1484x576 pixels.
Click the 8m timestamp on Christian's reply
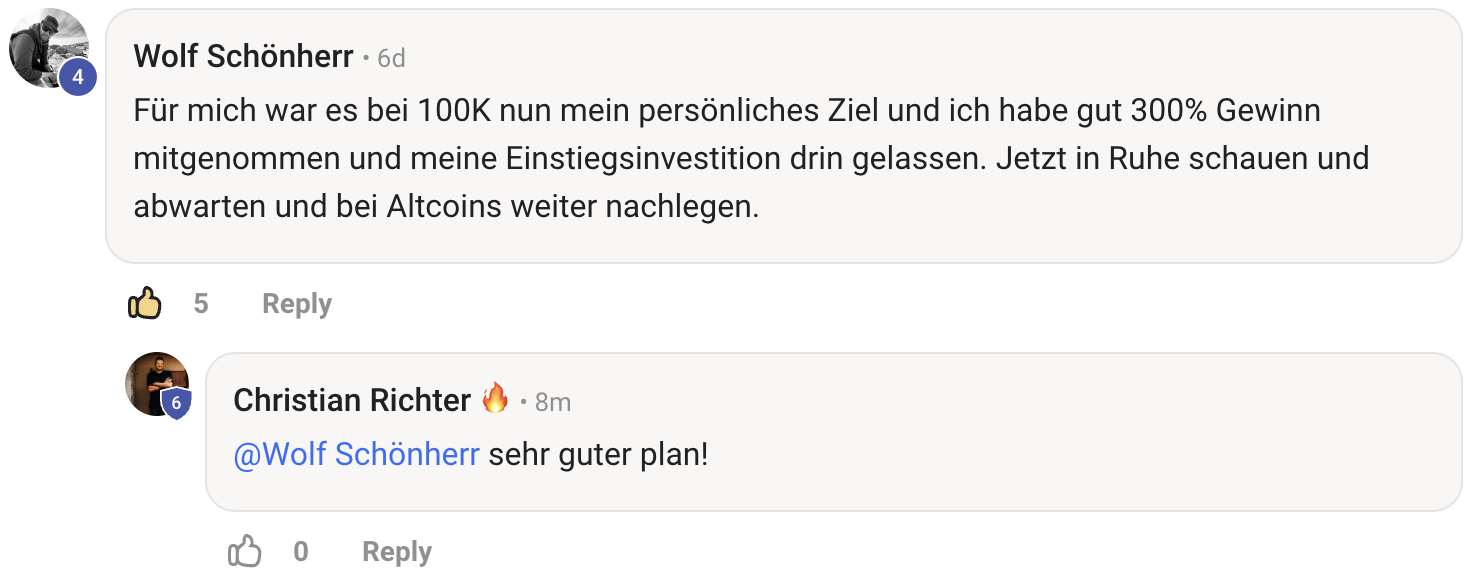pyautogui.click(x=553, y=402)
